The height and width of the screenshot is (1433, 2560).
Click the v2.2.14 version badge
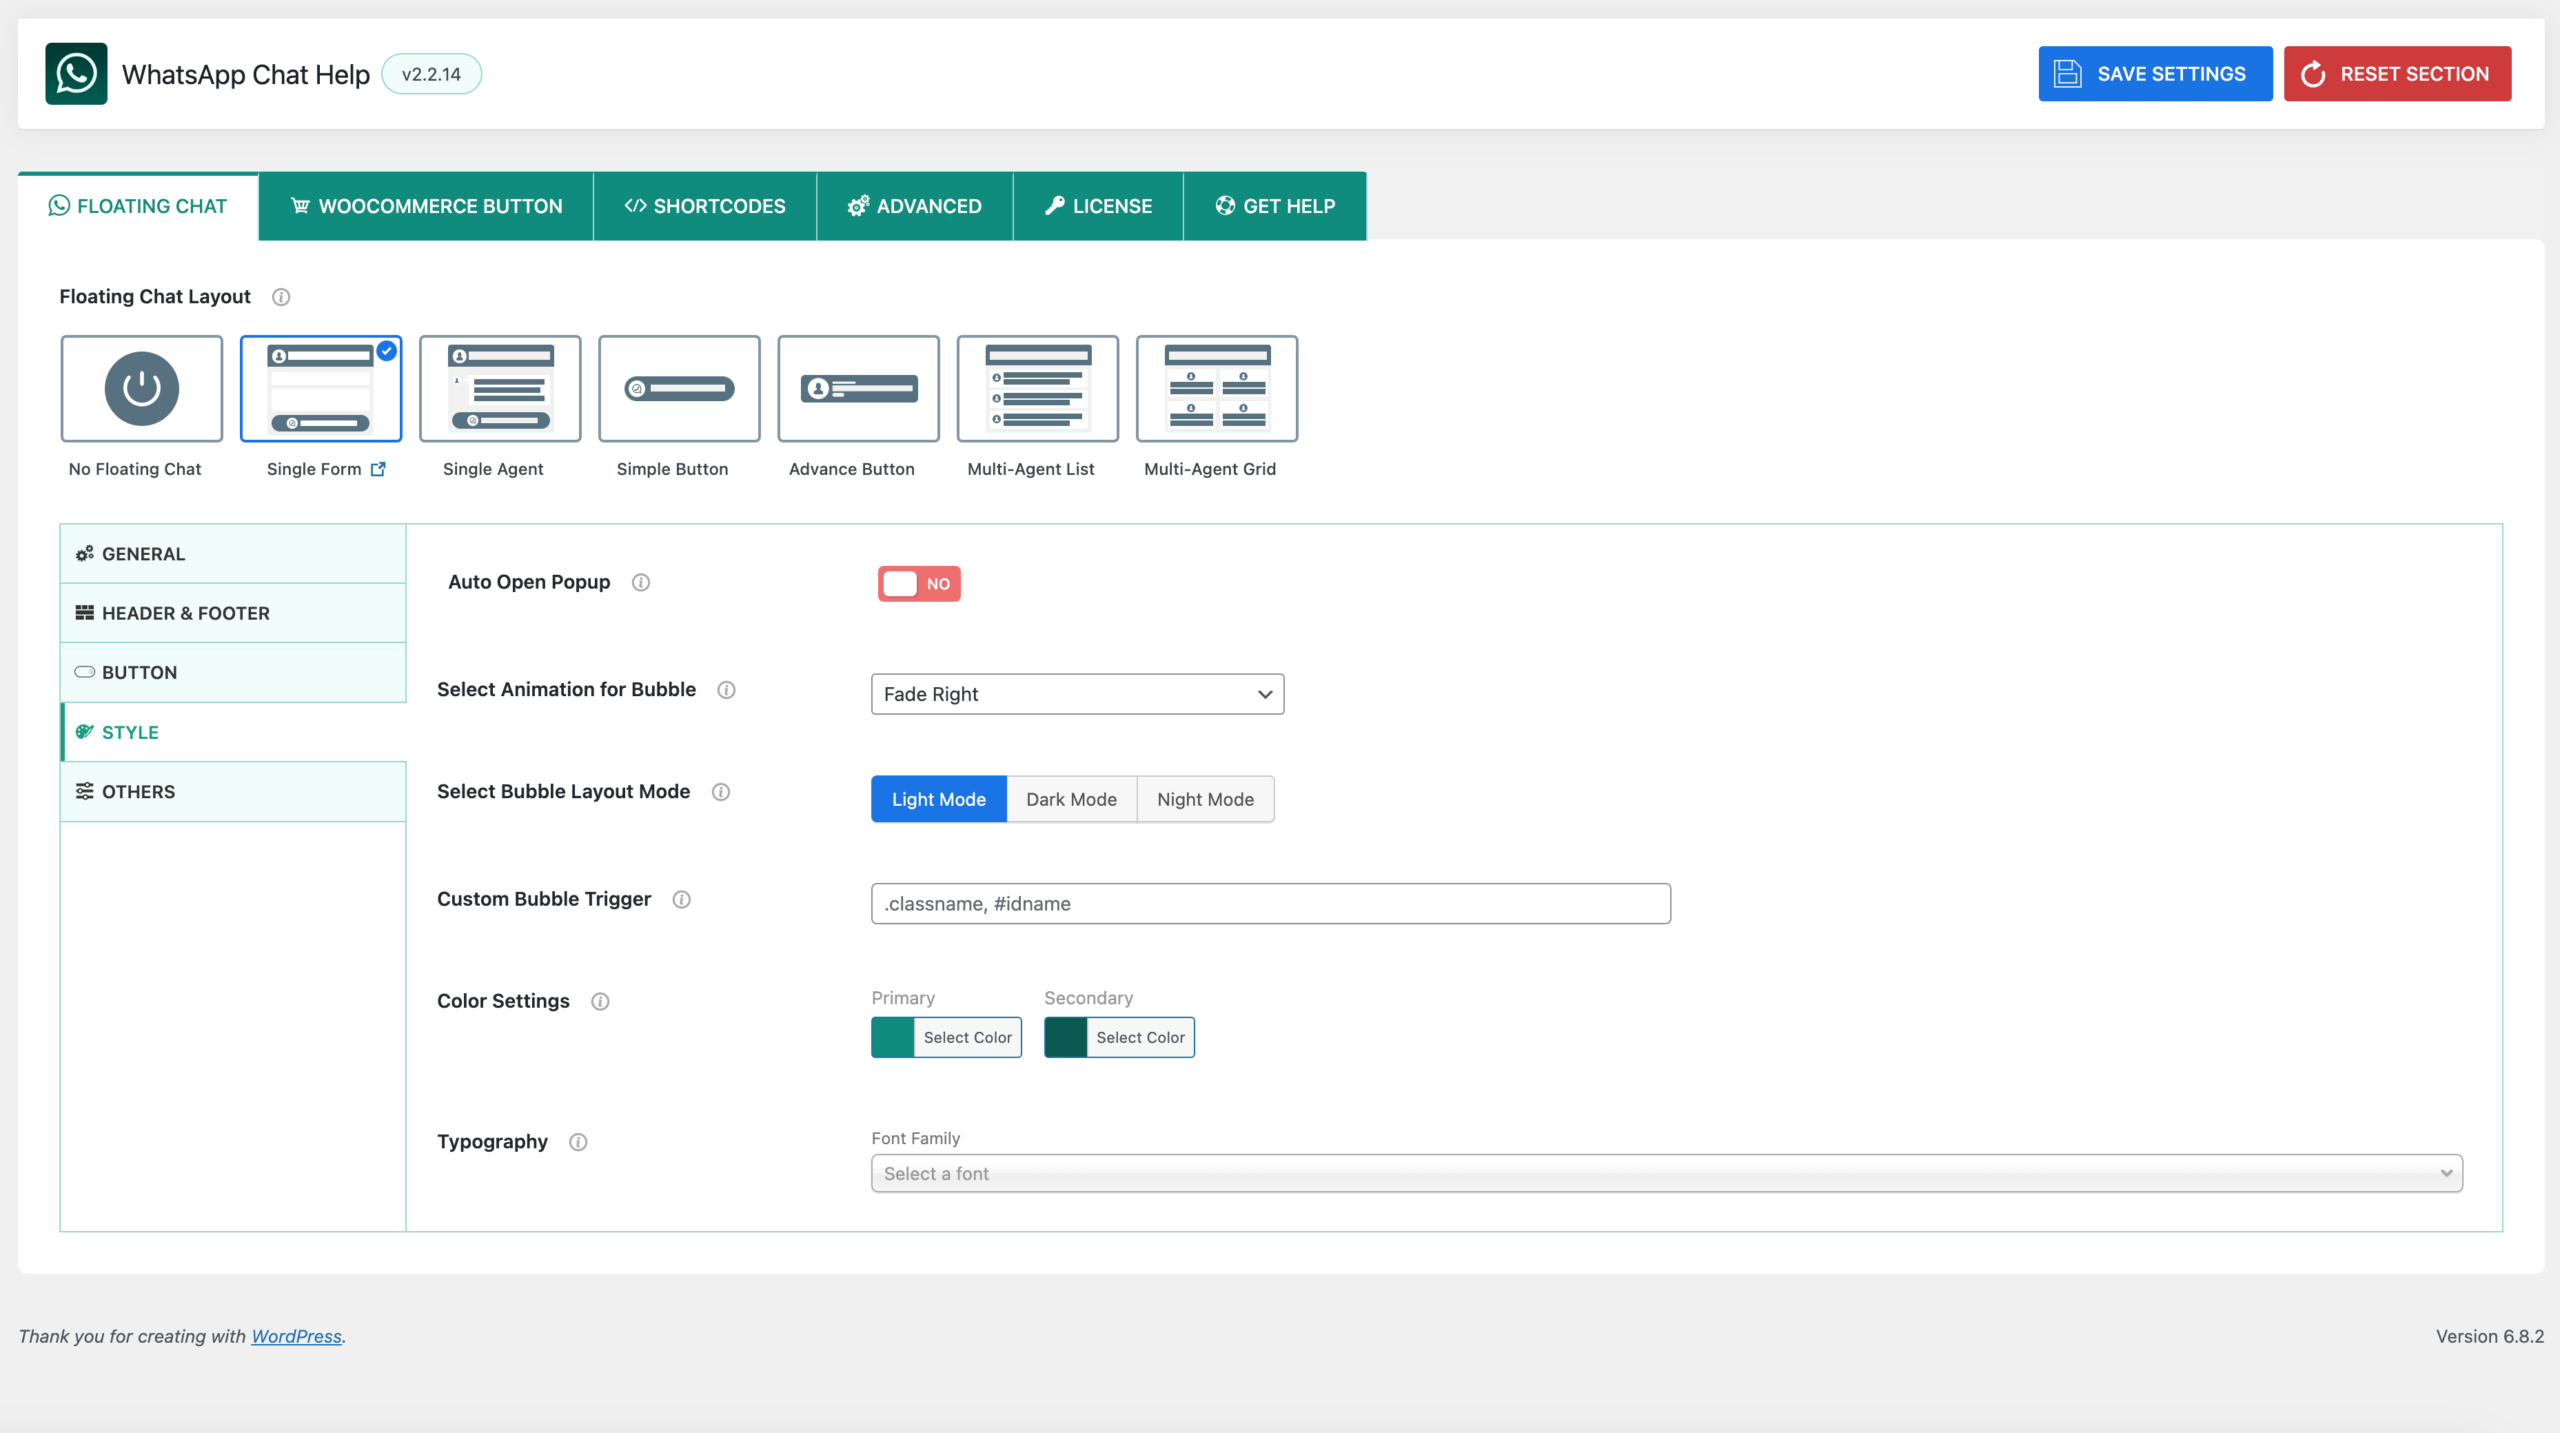432,74
